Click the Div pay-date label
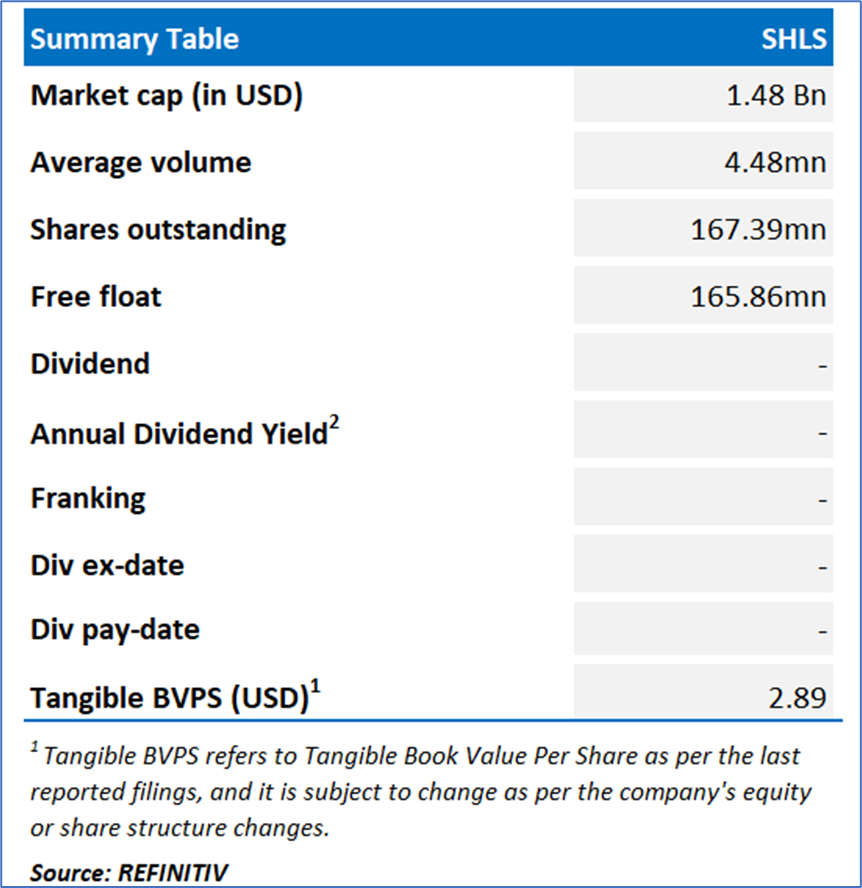The image size is (862, 888). (x=115, y=630)
